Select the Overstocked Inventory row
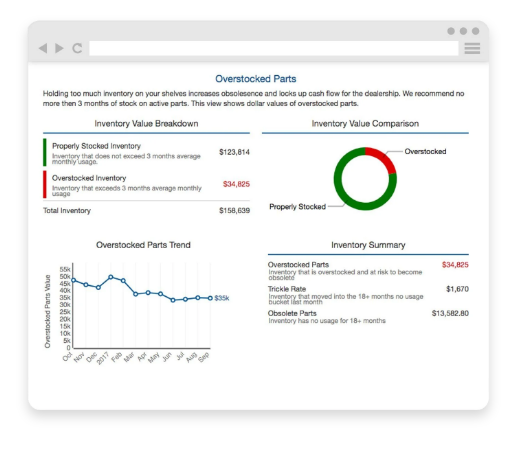The image size is (517, 454). click(146, 185)
